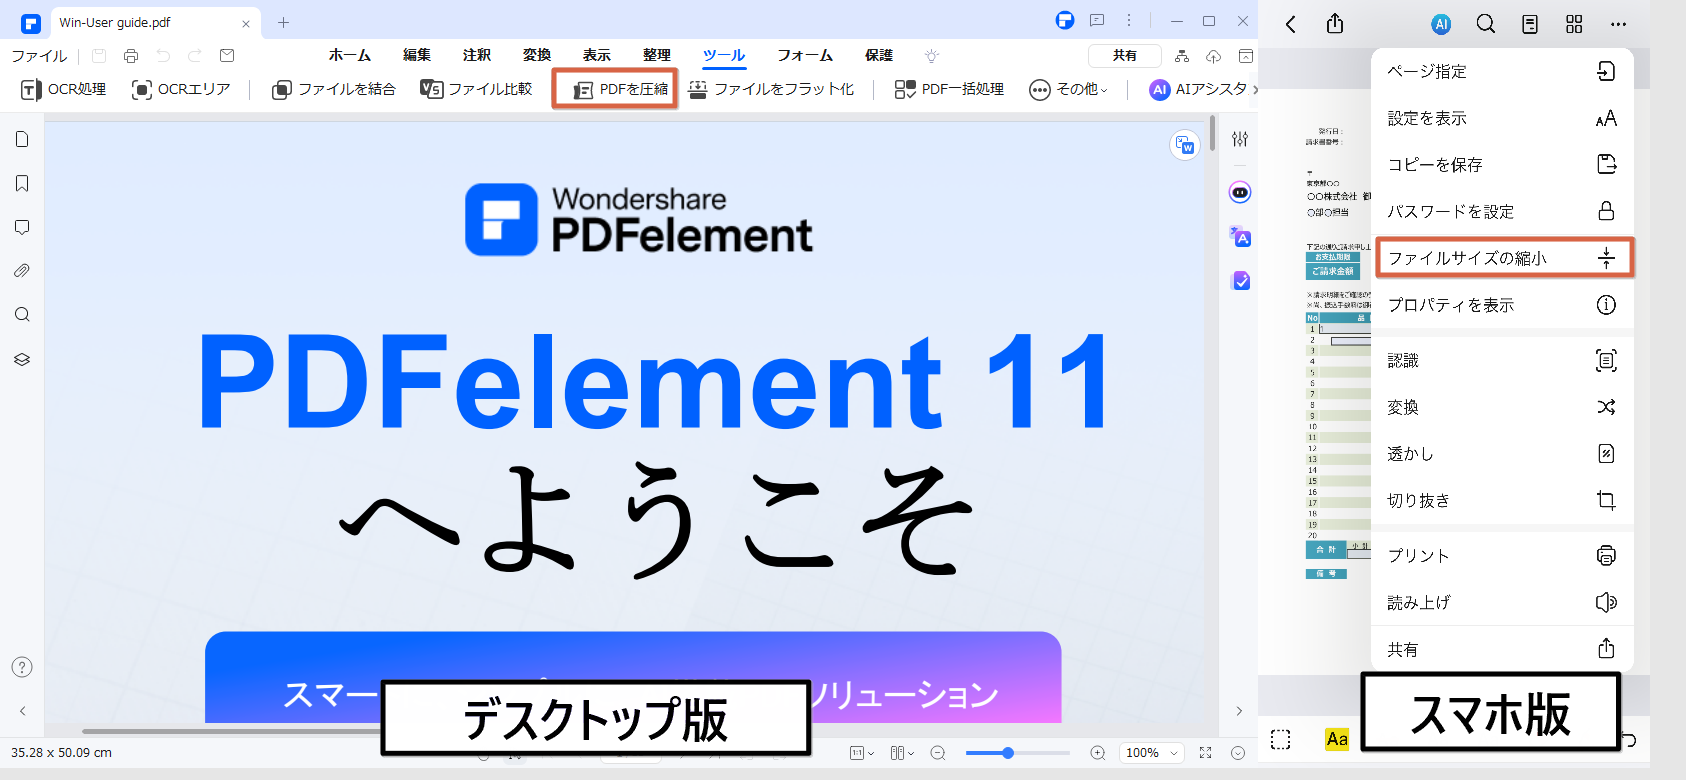1686x780 pixels.
Task: Click floating PDF-to-Word icon on page
Action: tap(1185, 145)
